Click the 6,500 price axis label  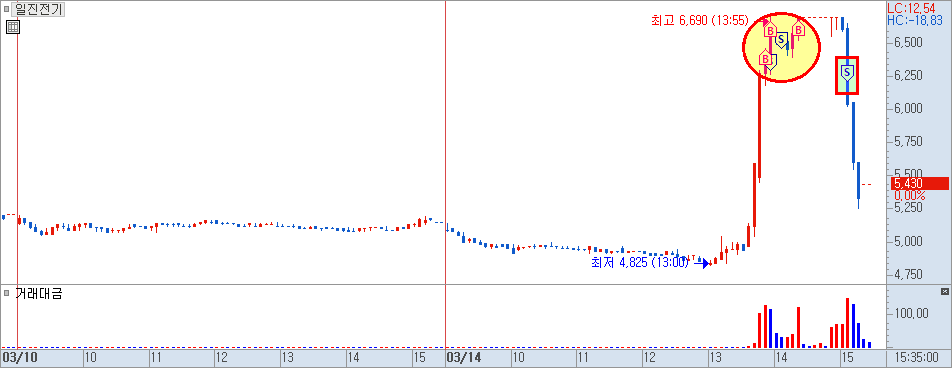pos(908,43)
